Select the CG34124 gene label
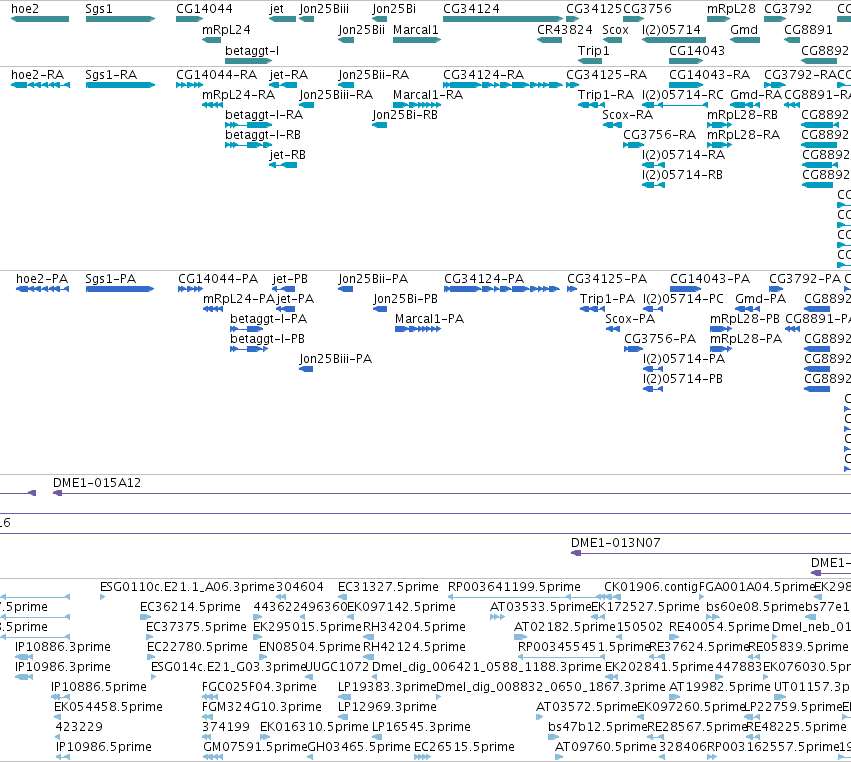851x762 pixels. point(471,9)
